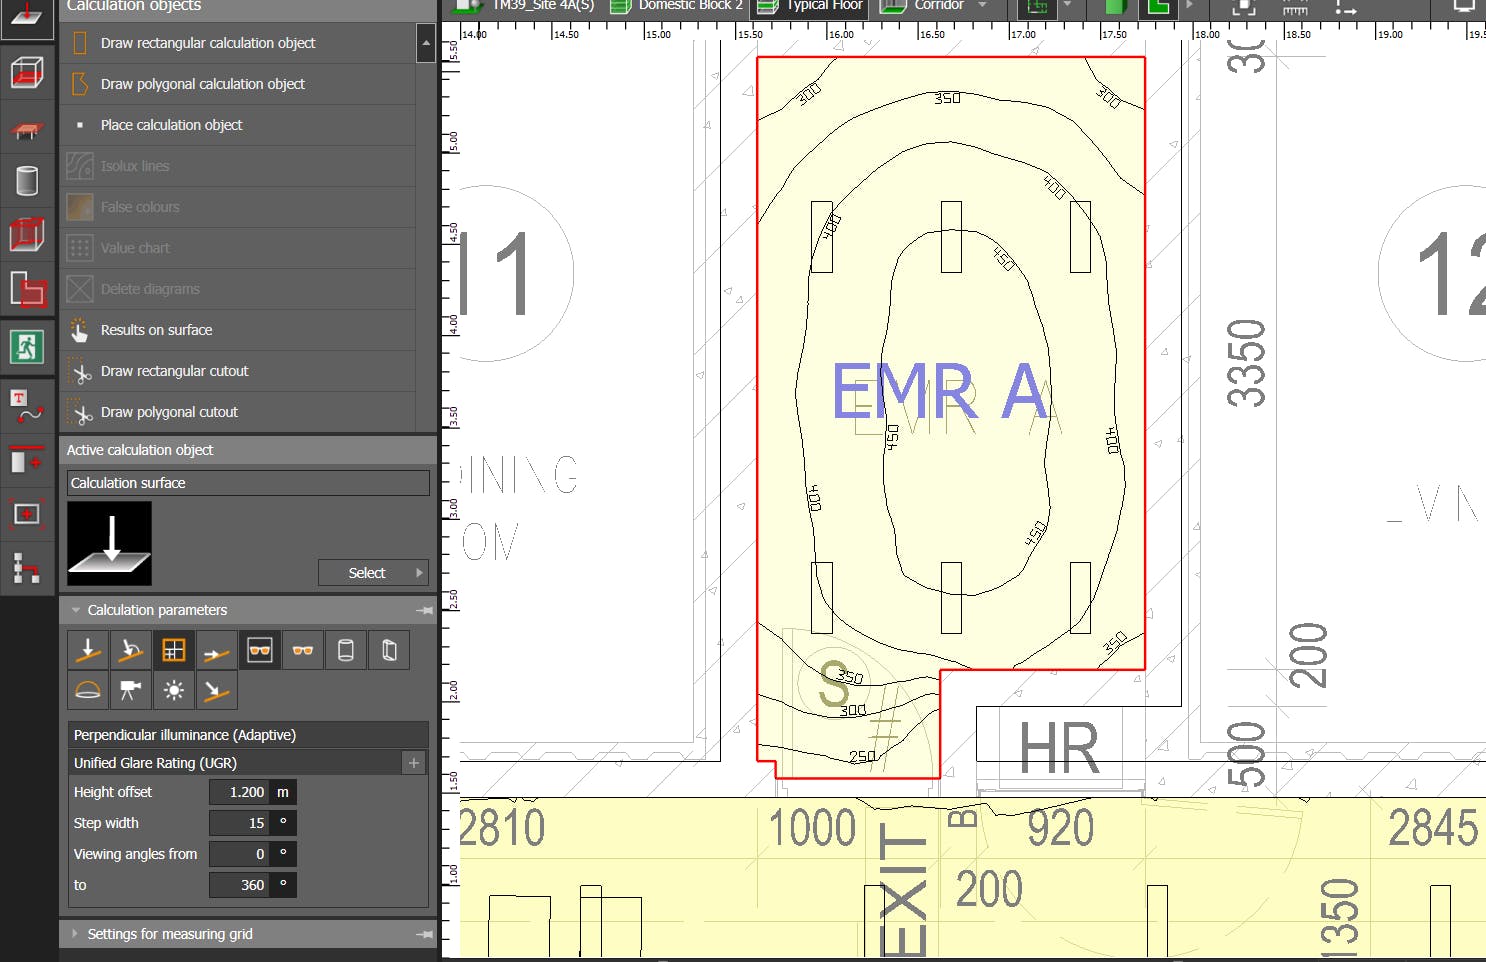Pin the Calculation parameters panel
Image resolution: width=1486 pixels, height=962 pixels.
pos(425,610)
